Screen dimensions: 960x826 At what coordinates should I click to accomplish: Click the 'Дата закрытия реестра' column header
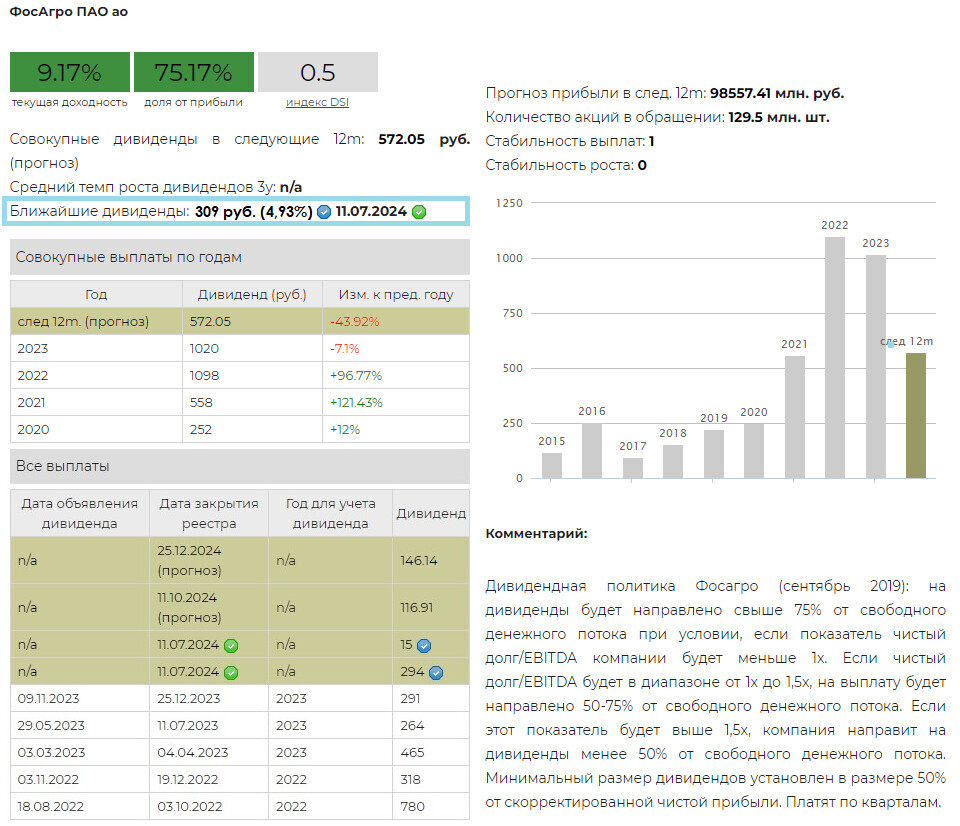pos(208,513)
